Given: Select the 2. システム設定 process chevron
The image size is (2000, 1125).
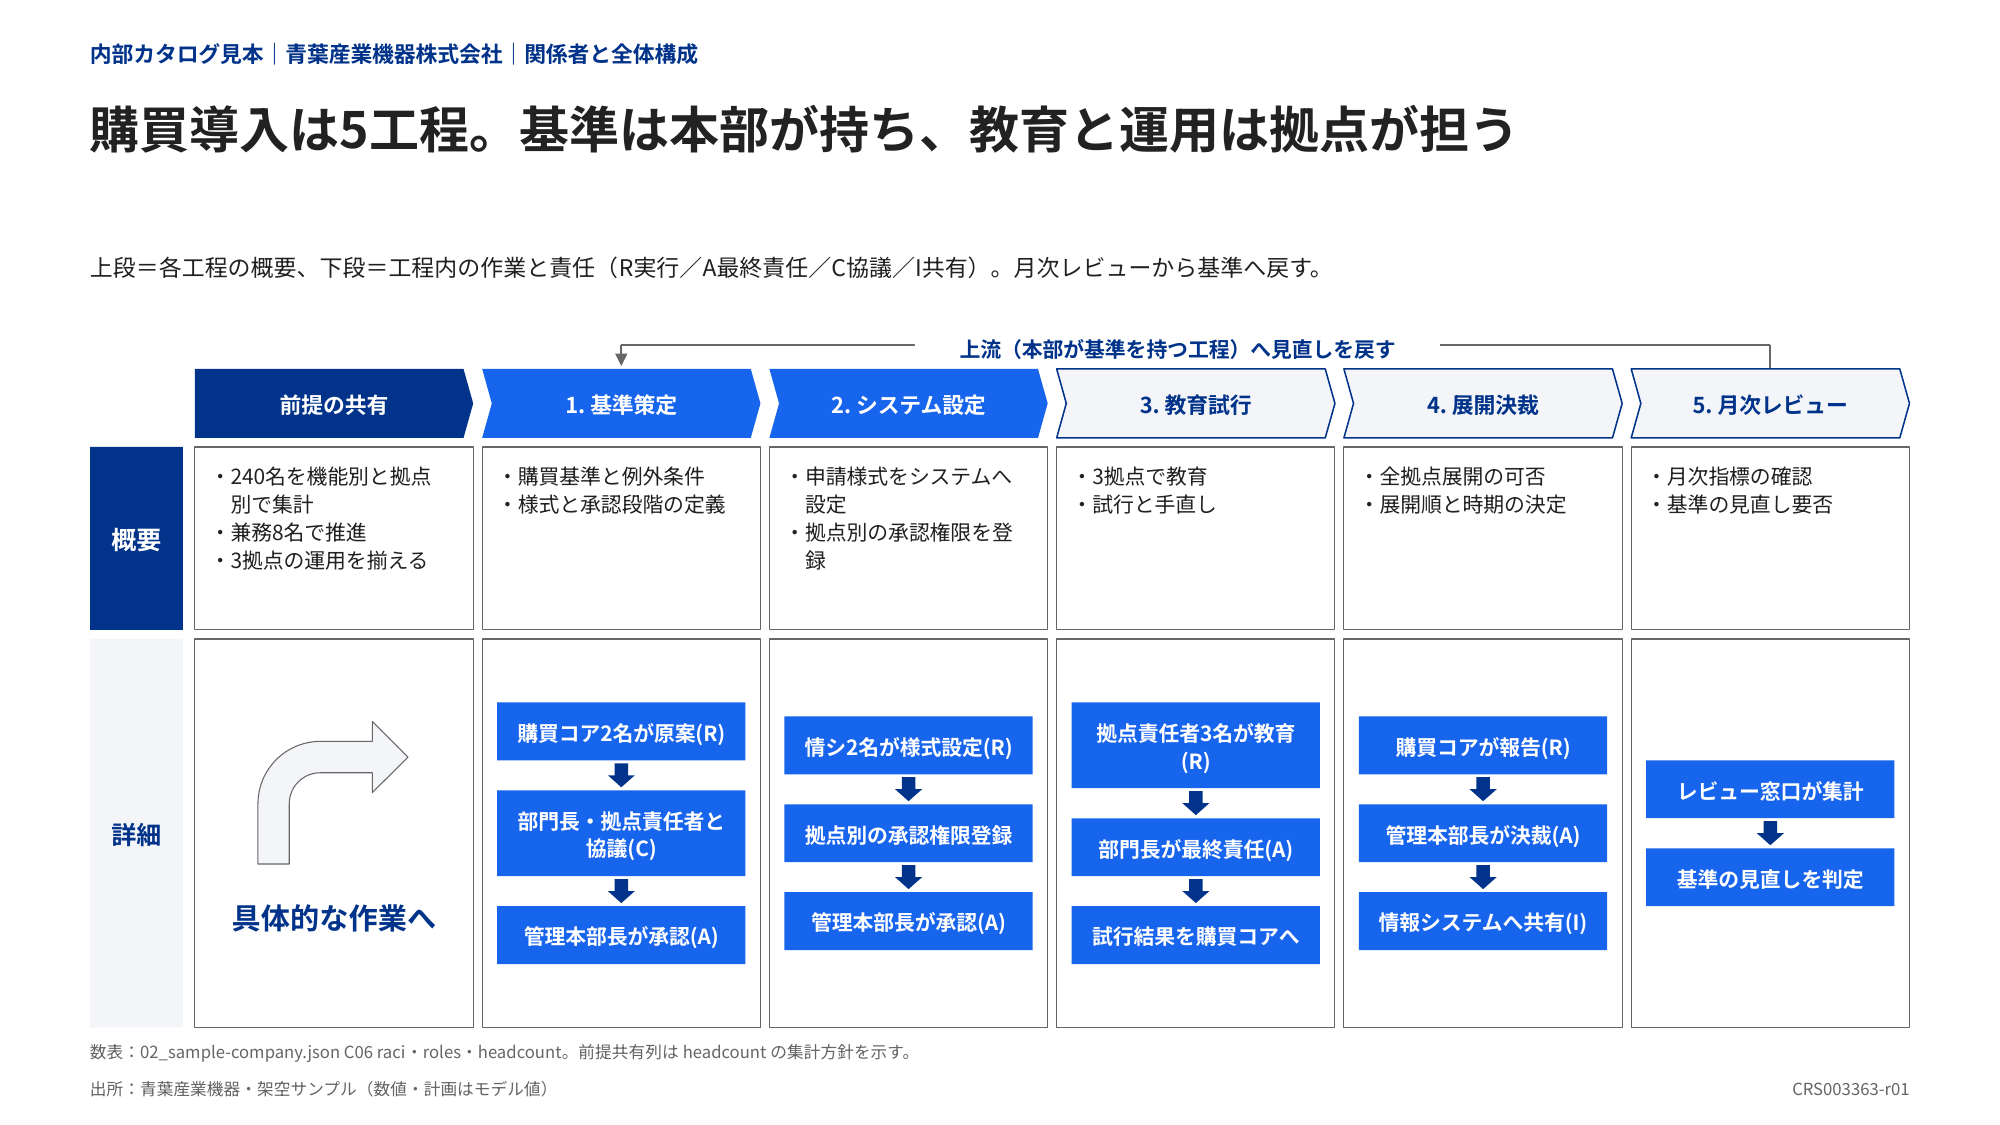Looking at the screenshot, I should [x=908, y=404].
